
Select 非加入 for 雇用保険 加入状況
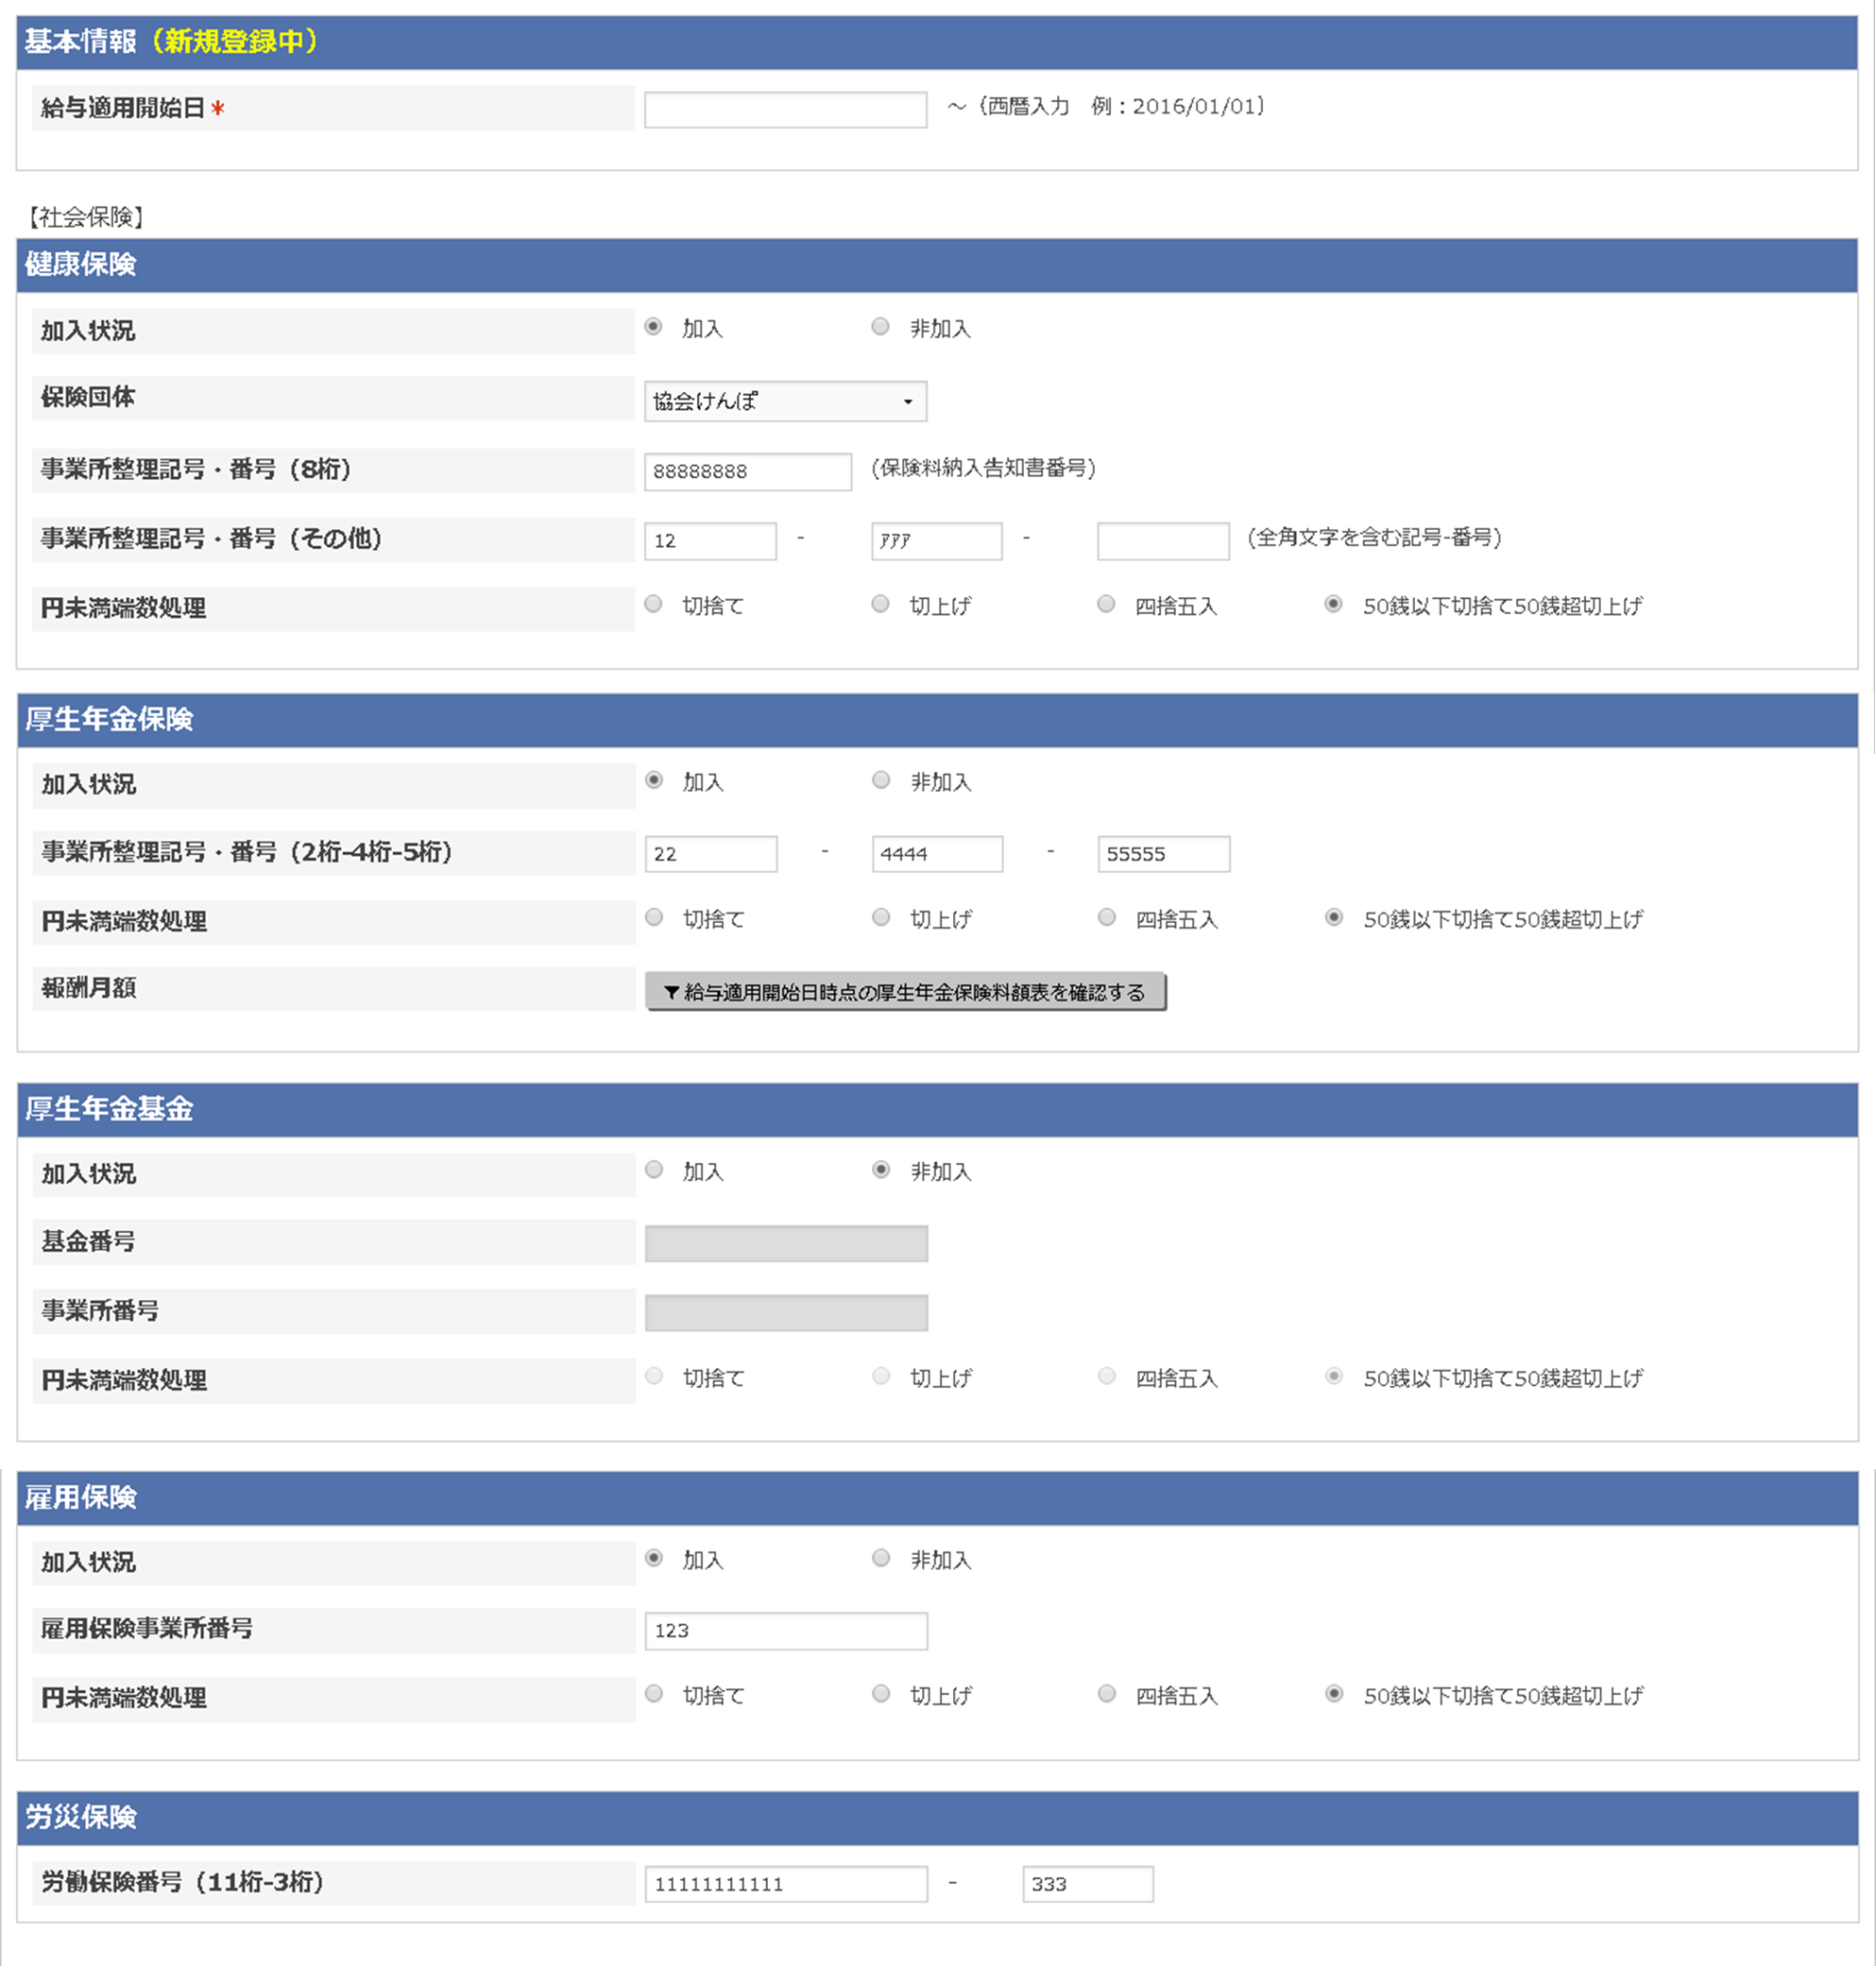881,1558
